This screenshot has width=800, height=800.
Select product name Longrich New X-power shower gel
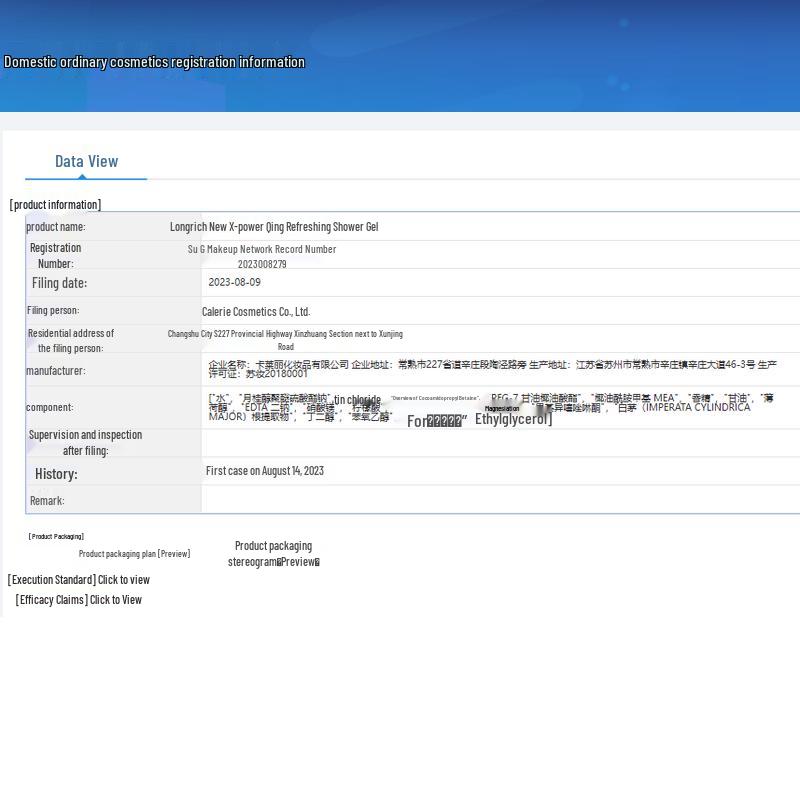(274, 227)
